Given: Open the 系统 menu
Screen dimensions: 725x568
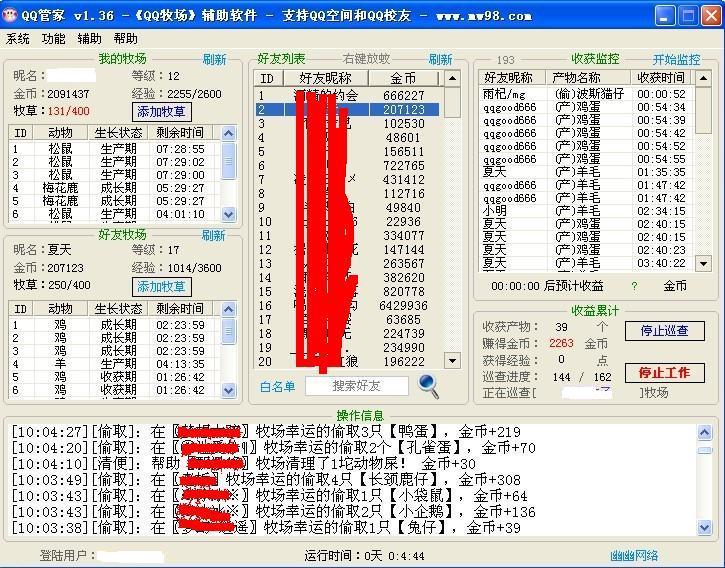Looking at the screenshot, I should click(x=18, y=39).
